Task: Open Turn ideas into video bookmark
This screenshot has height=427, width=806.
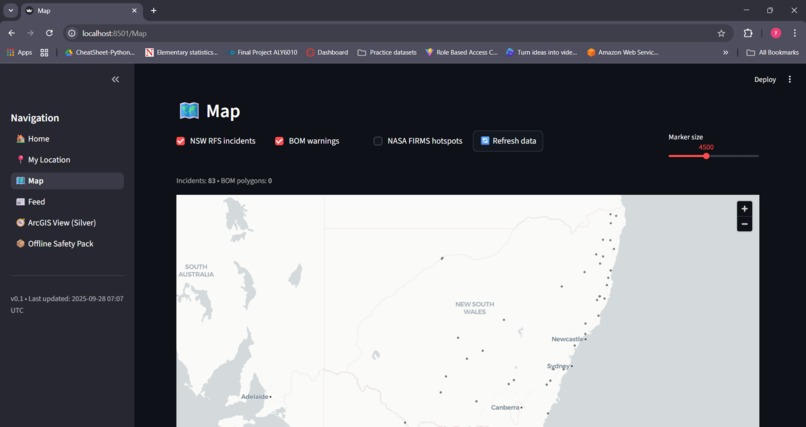Action: [x=541, y=52]
